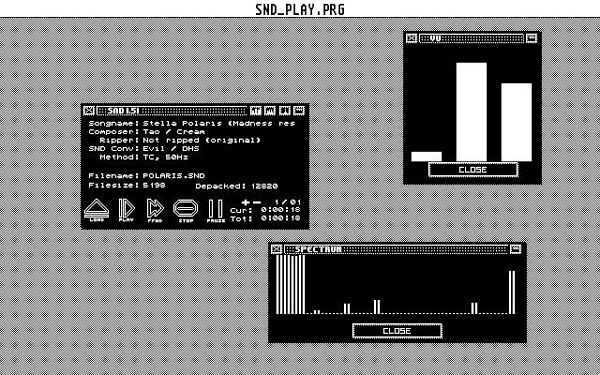
Task: Click the composer value 'Tao / Cream'
Action: tap(174, 132)
